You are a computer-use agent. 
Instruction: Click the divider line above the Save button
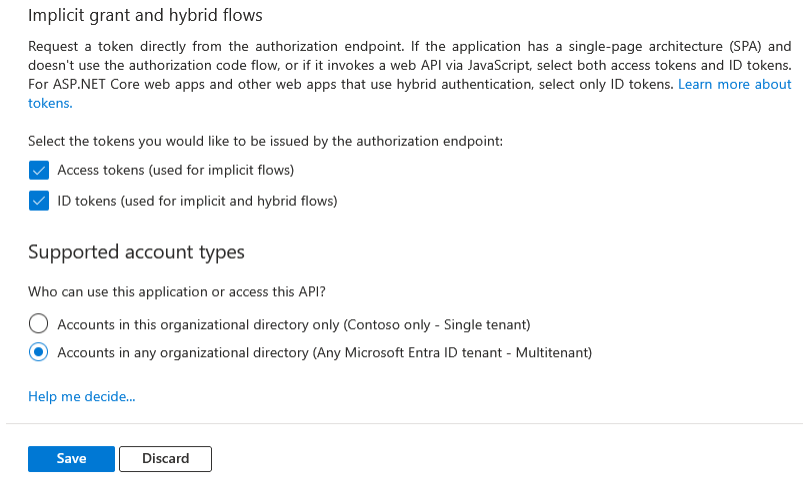pos(400,423)
